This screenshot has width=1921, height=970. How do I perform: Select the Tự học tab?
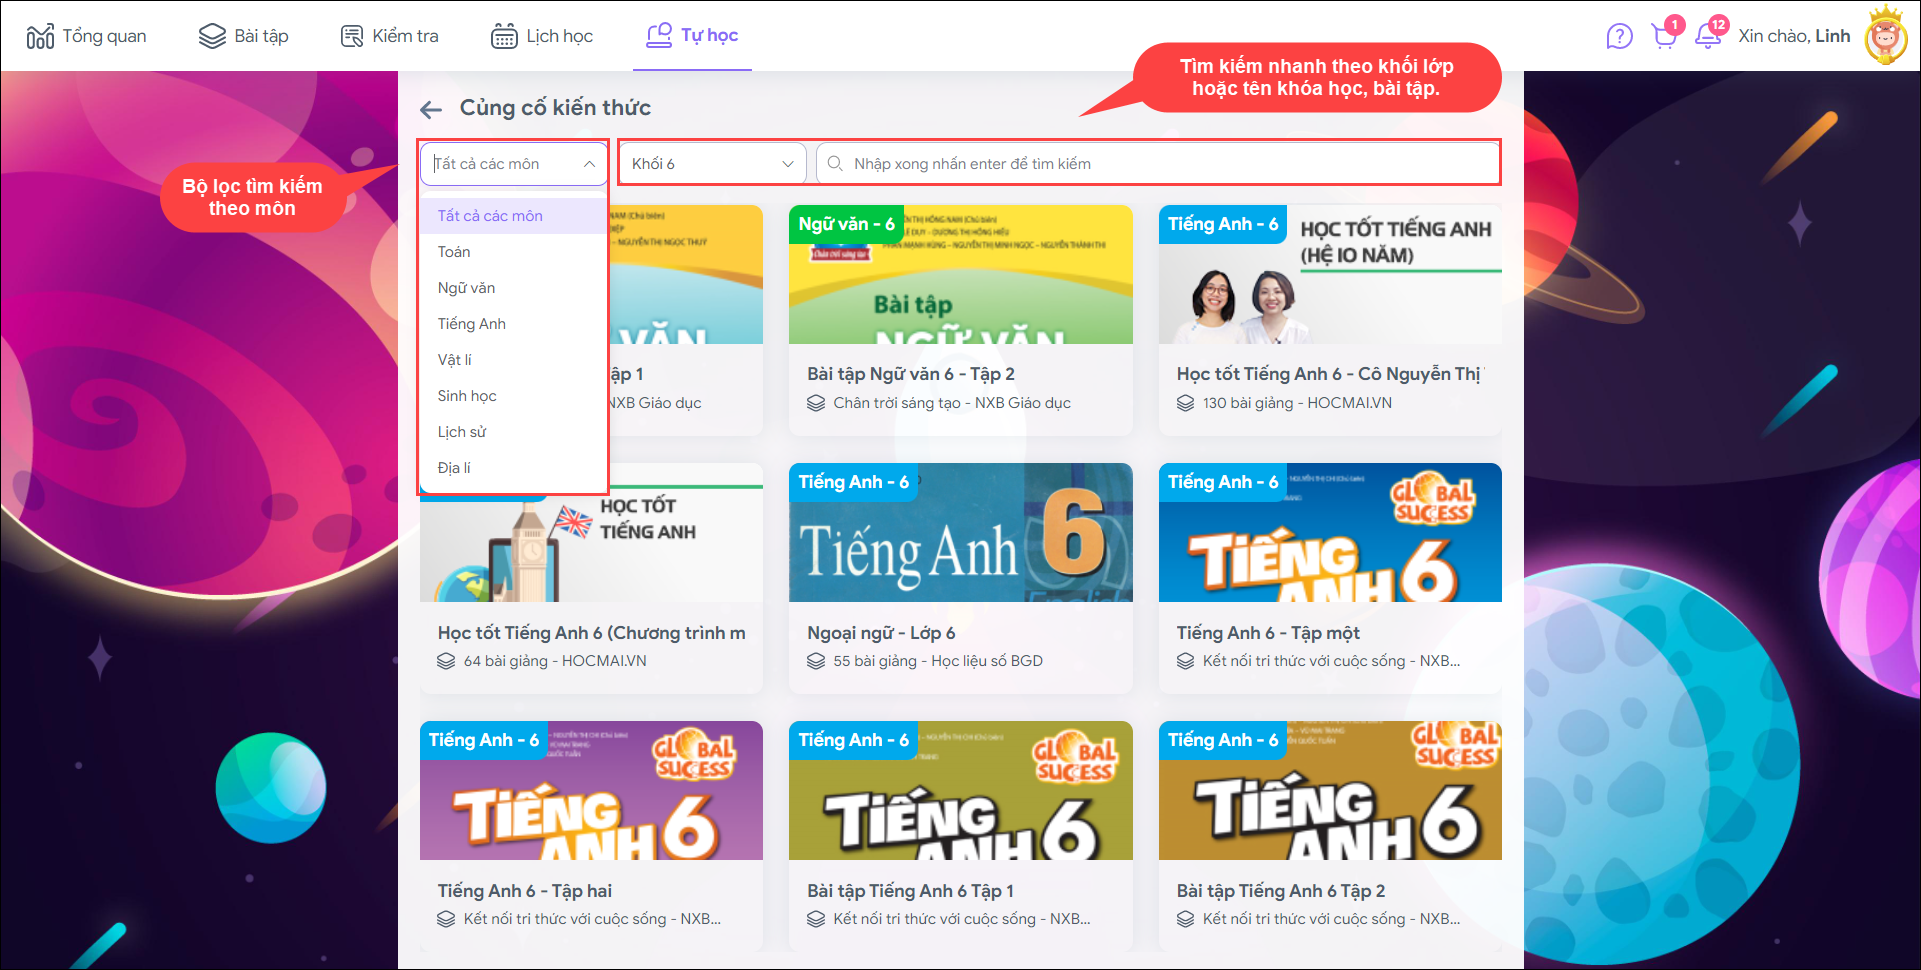(x=692, y=36)
